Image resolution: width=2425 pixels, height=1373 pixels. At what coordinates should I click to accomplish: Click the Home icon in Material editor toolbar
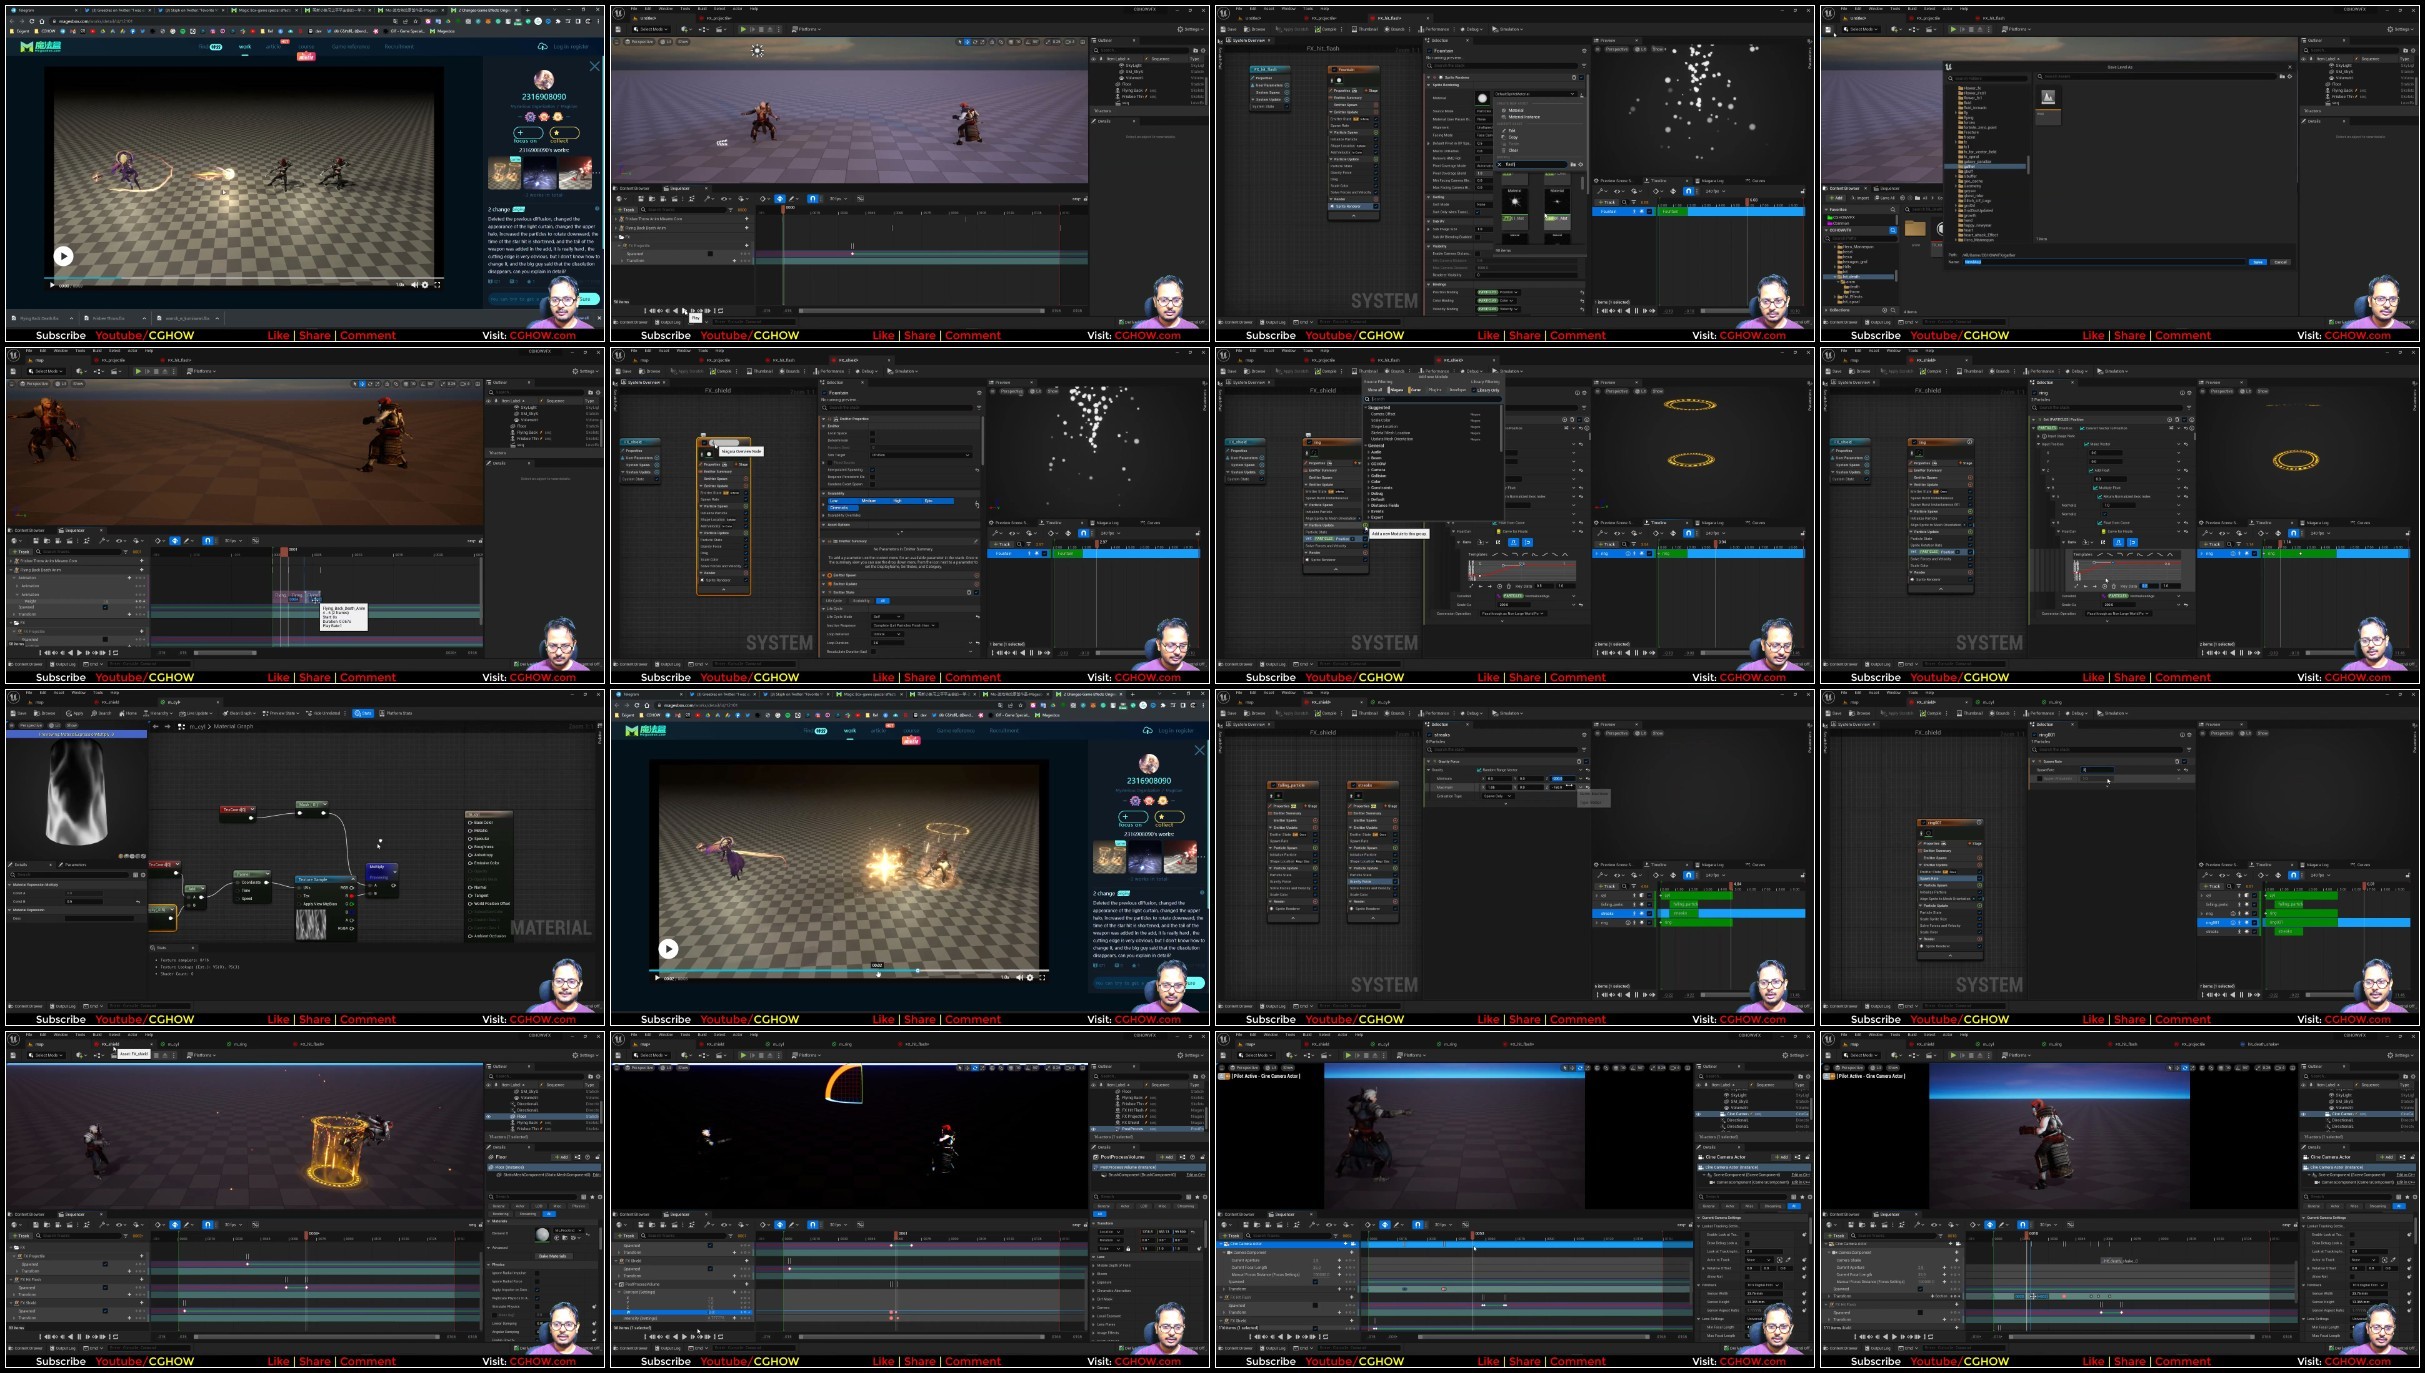pos(128,713)
